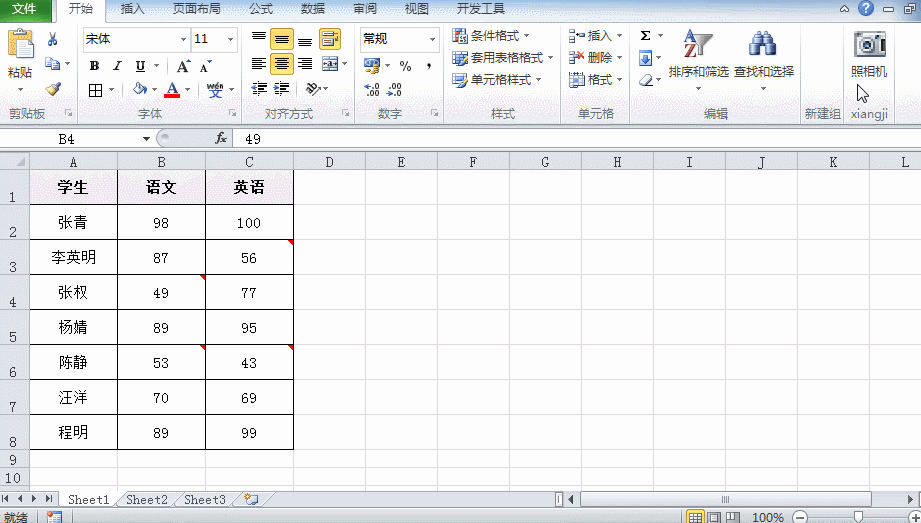Open 套用表格格式 table format dropdown
This screenshot has width=921, height=523.
coord(503,58)
